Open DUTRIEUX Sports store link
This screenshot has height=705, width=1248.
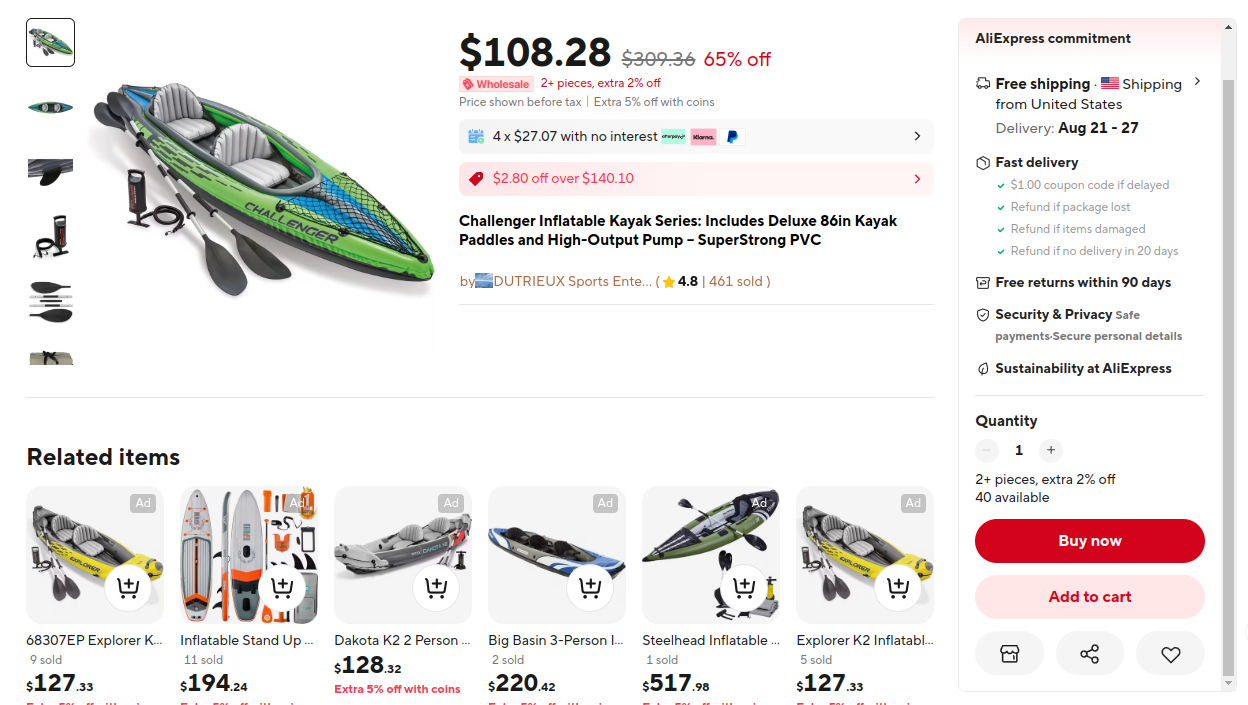coord(572,281)
